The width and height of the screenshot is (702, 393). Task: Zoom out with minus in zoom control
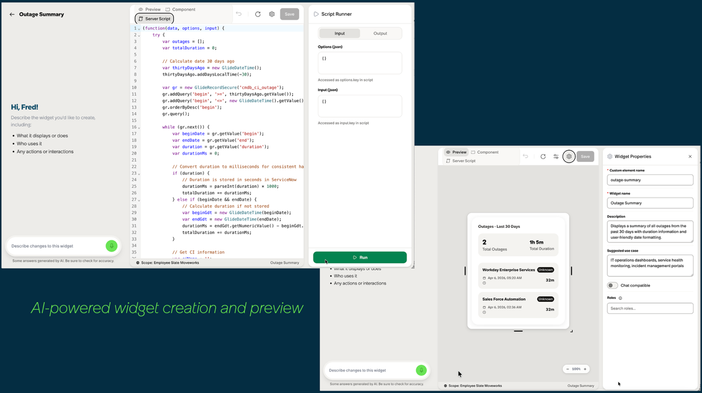(568, 369)
